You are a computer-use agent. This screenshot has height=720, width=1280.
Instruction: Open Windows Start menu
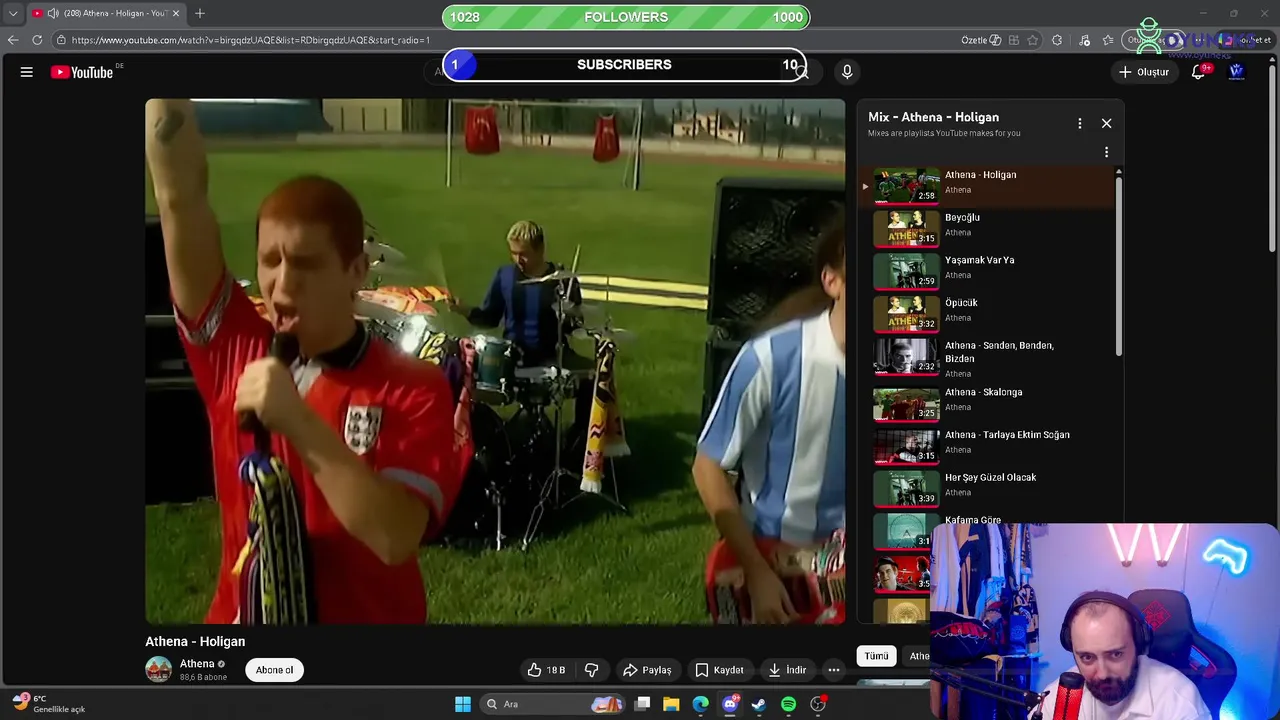(463, 704)
